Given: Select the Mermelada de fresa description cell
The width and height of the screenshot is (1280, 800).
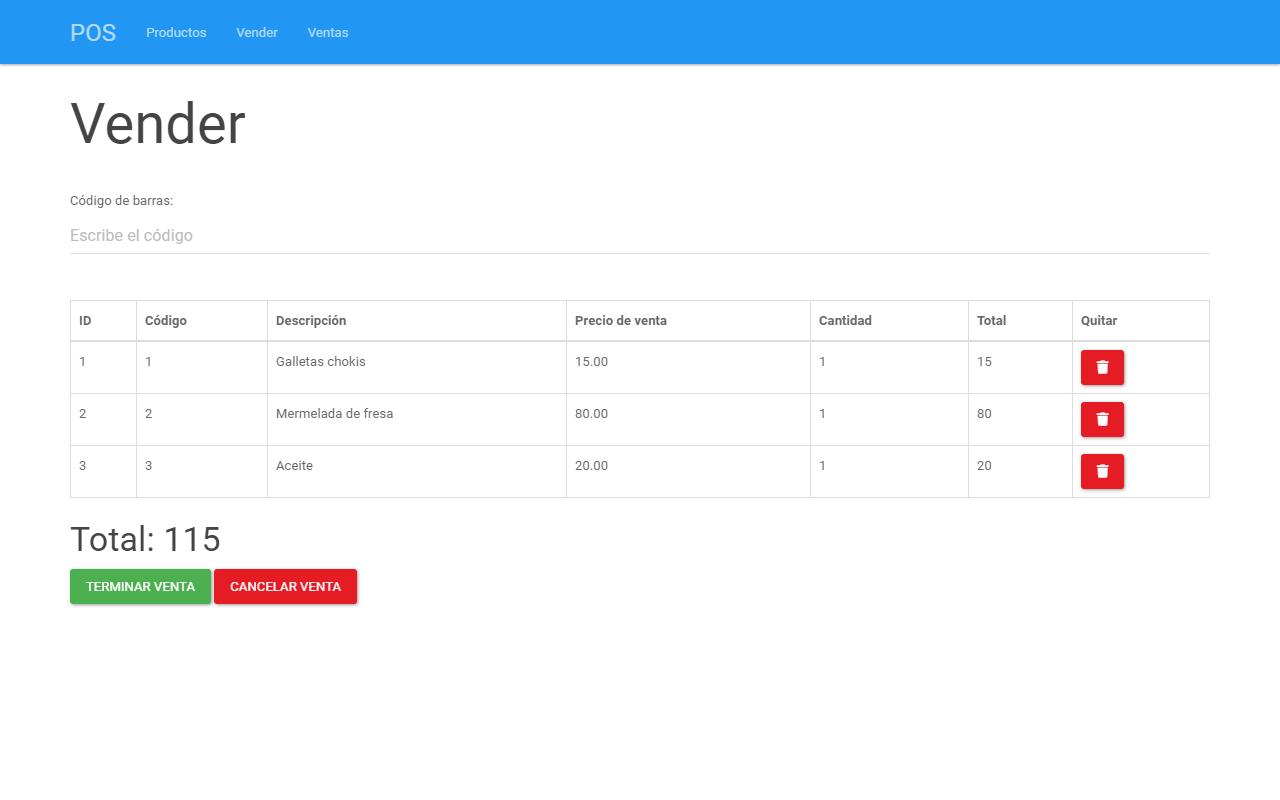Looking at the screenshot, I should [x=334, y=414].
